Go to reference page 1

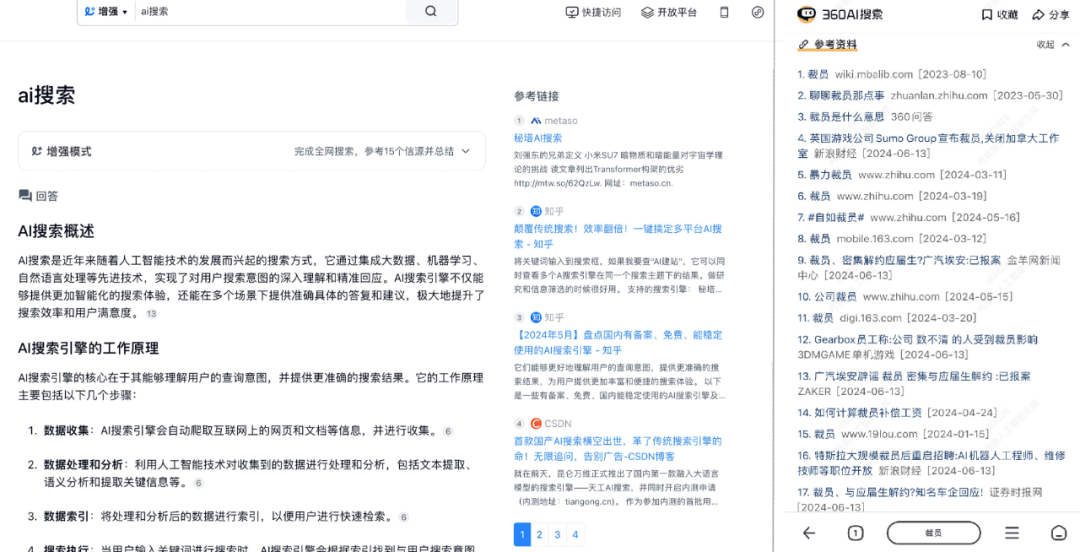522,534
